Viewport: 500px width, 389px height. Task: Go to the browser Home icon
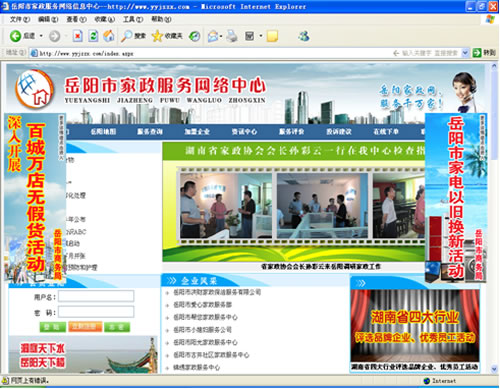pyautogui.click(x=109, y=36)
